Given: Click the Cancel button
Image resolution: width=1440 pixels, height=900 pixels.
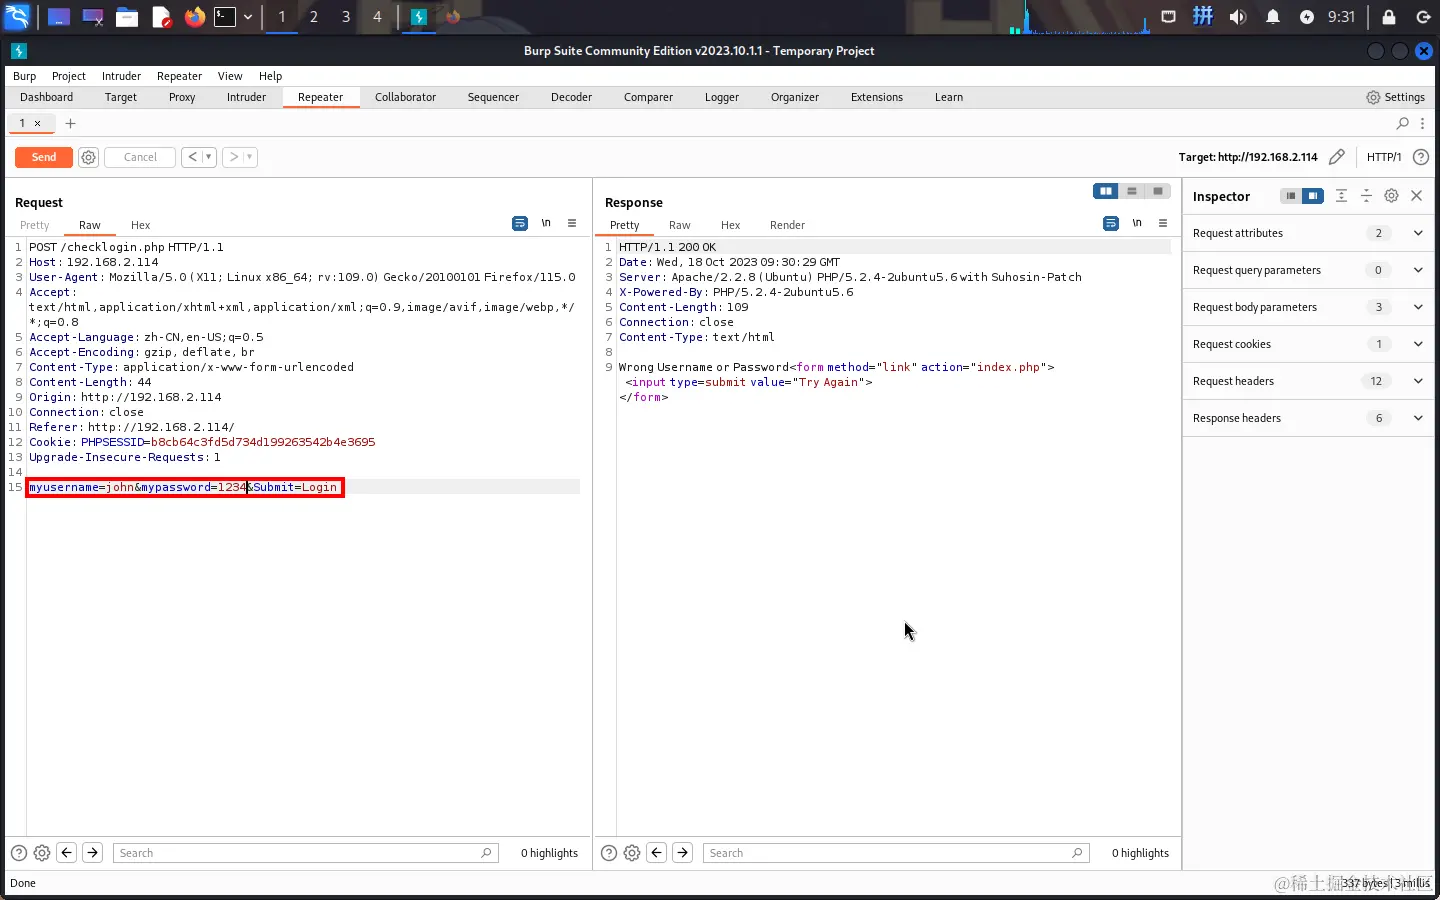Looking at the screenshot, I should pyautogui.click(x=140, y=157).
